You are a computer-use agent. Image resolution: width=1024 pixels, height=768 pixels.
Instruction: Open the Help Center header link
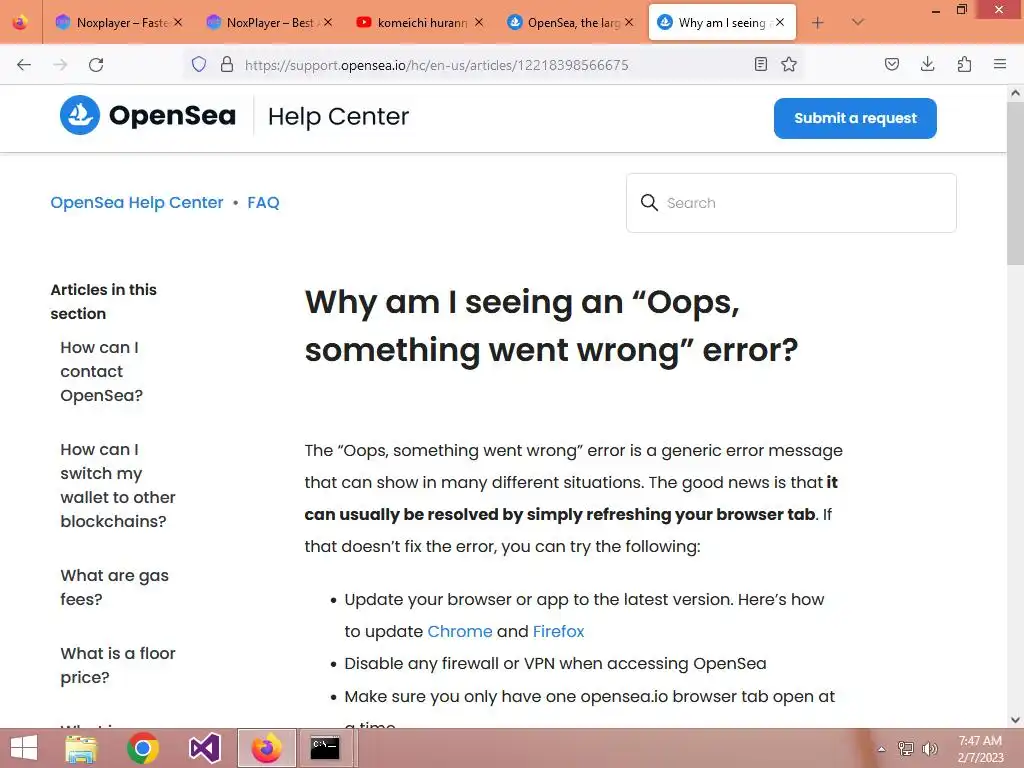pos(338,116)
